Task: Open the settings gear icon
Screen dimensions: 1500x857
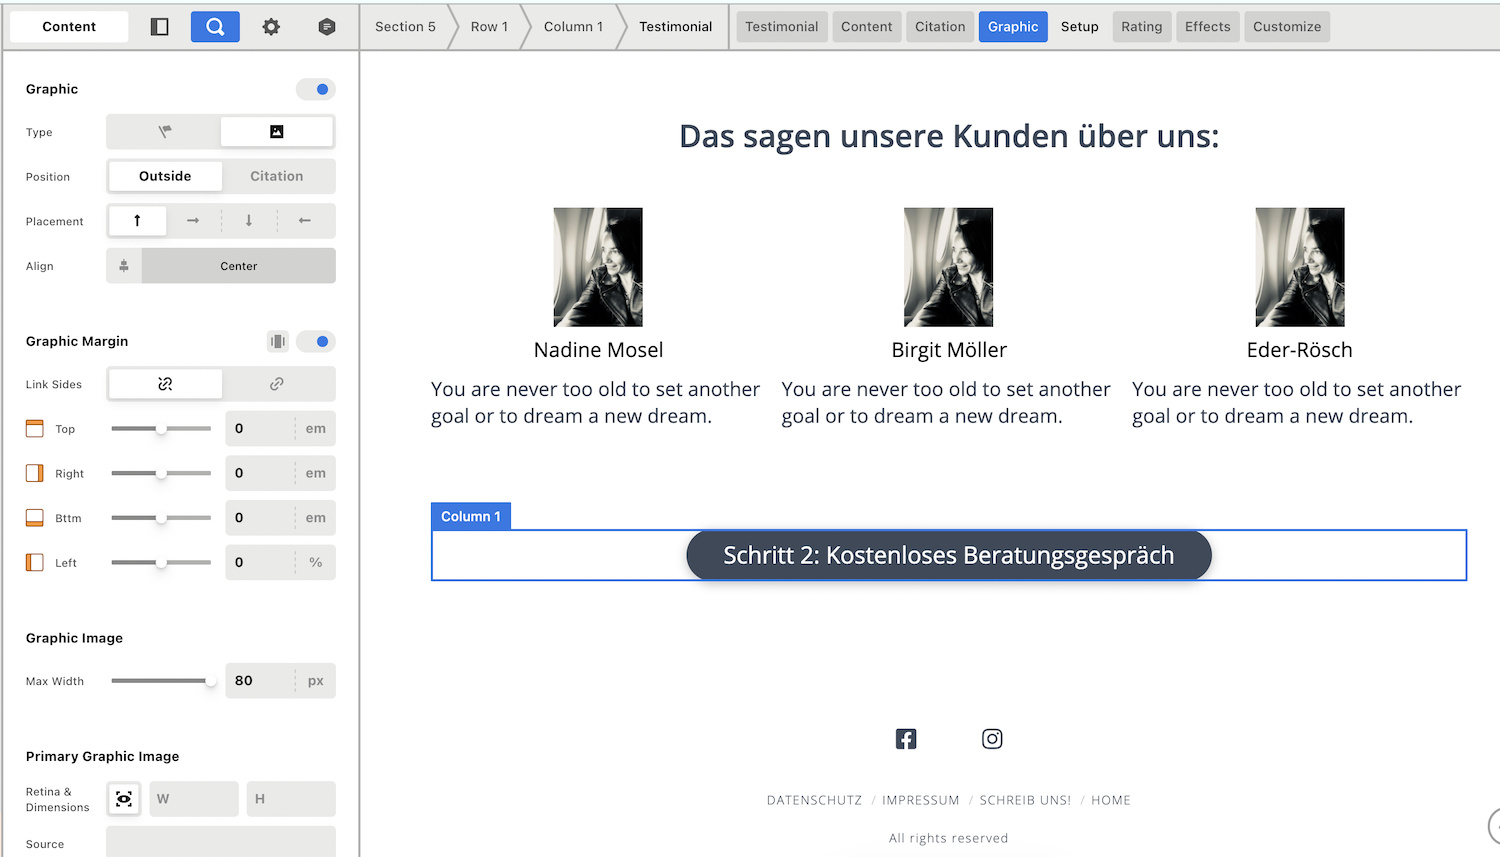Action: (271, 27)
